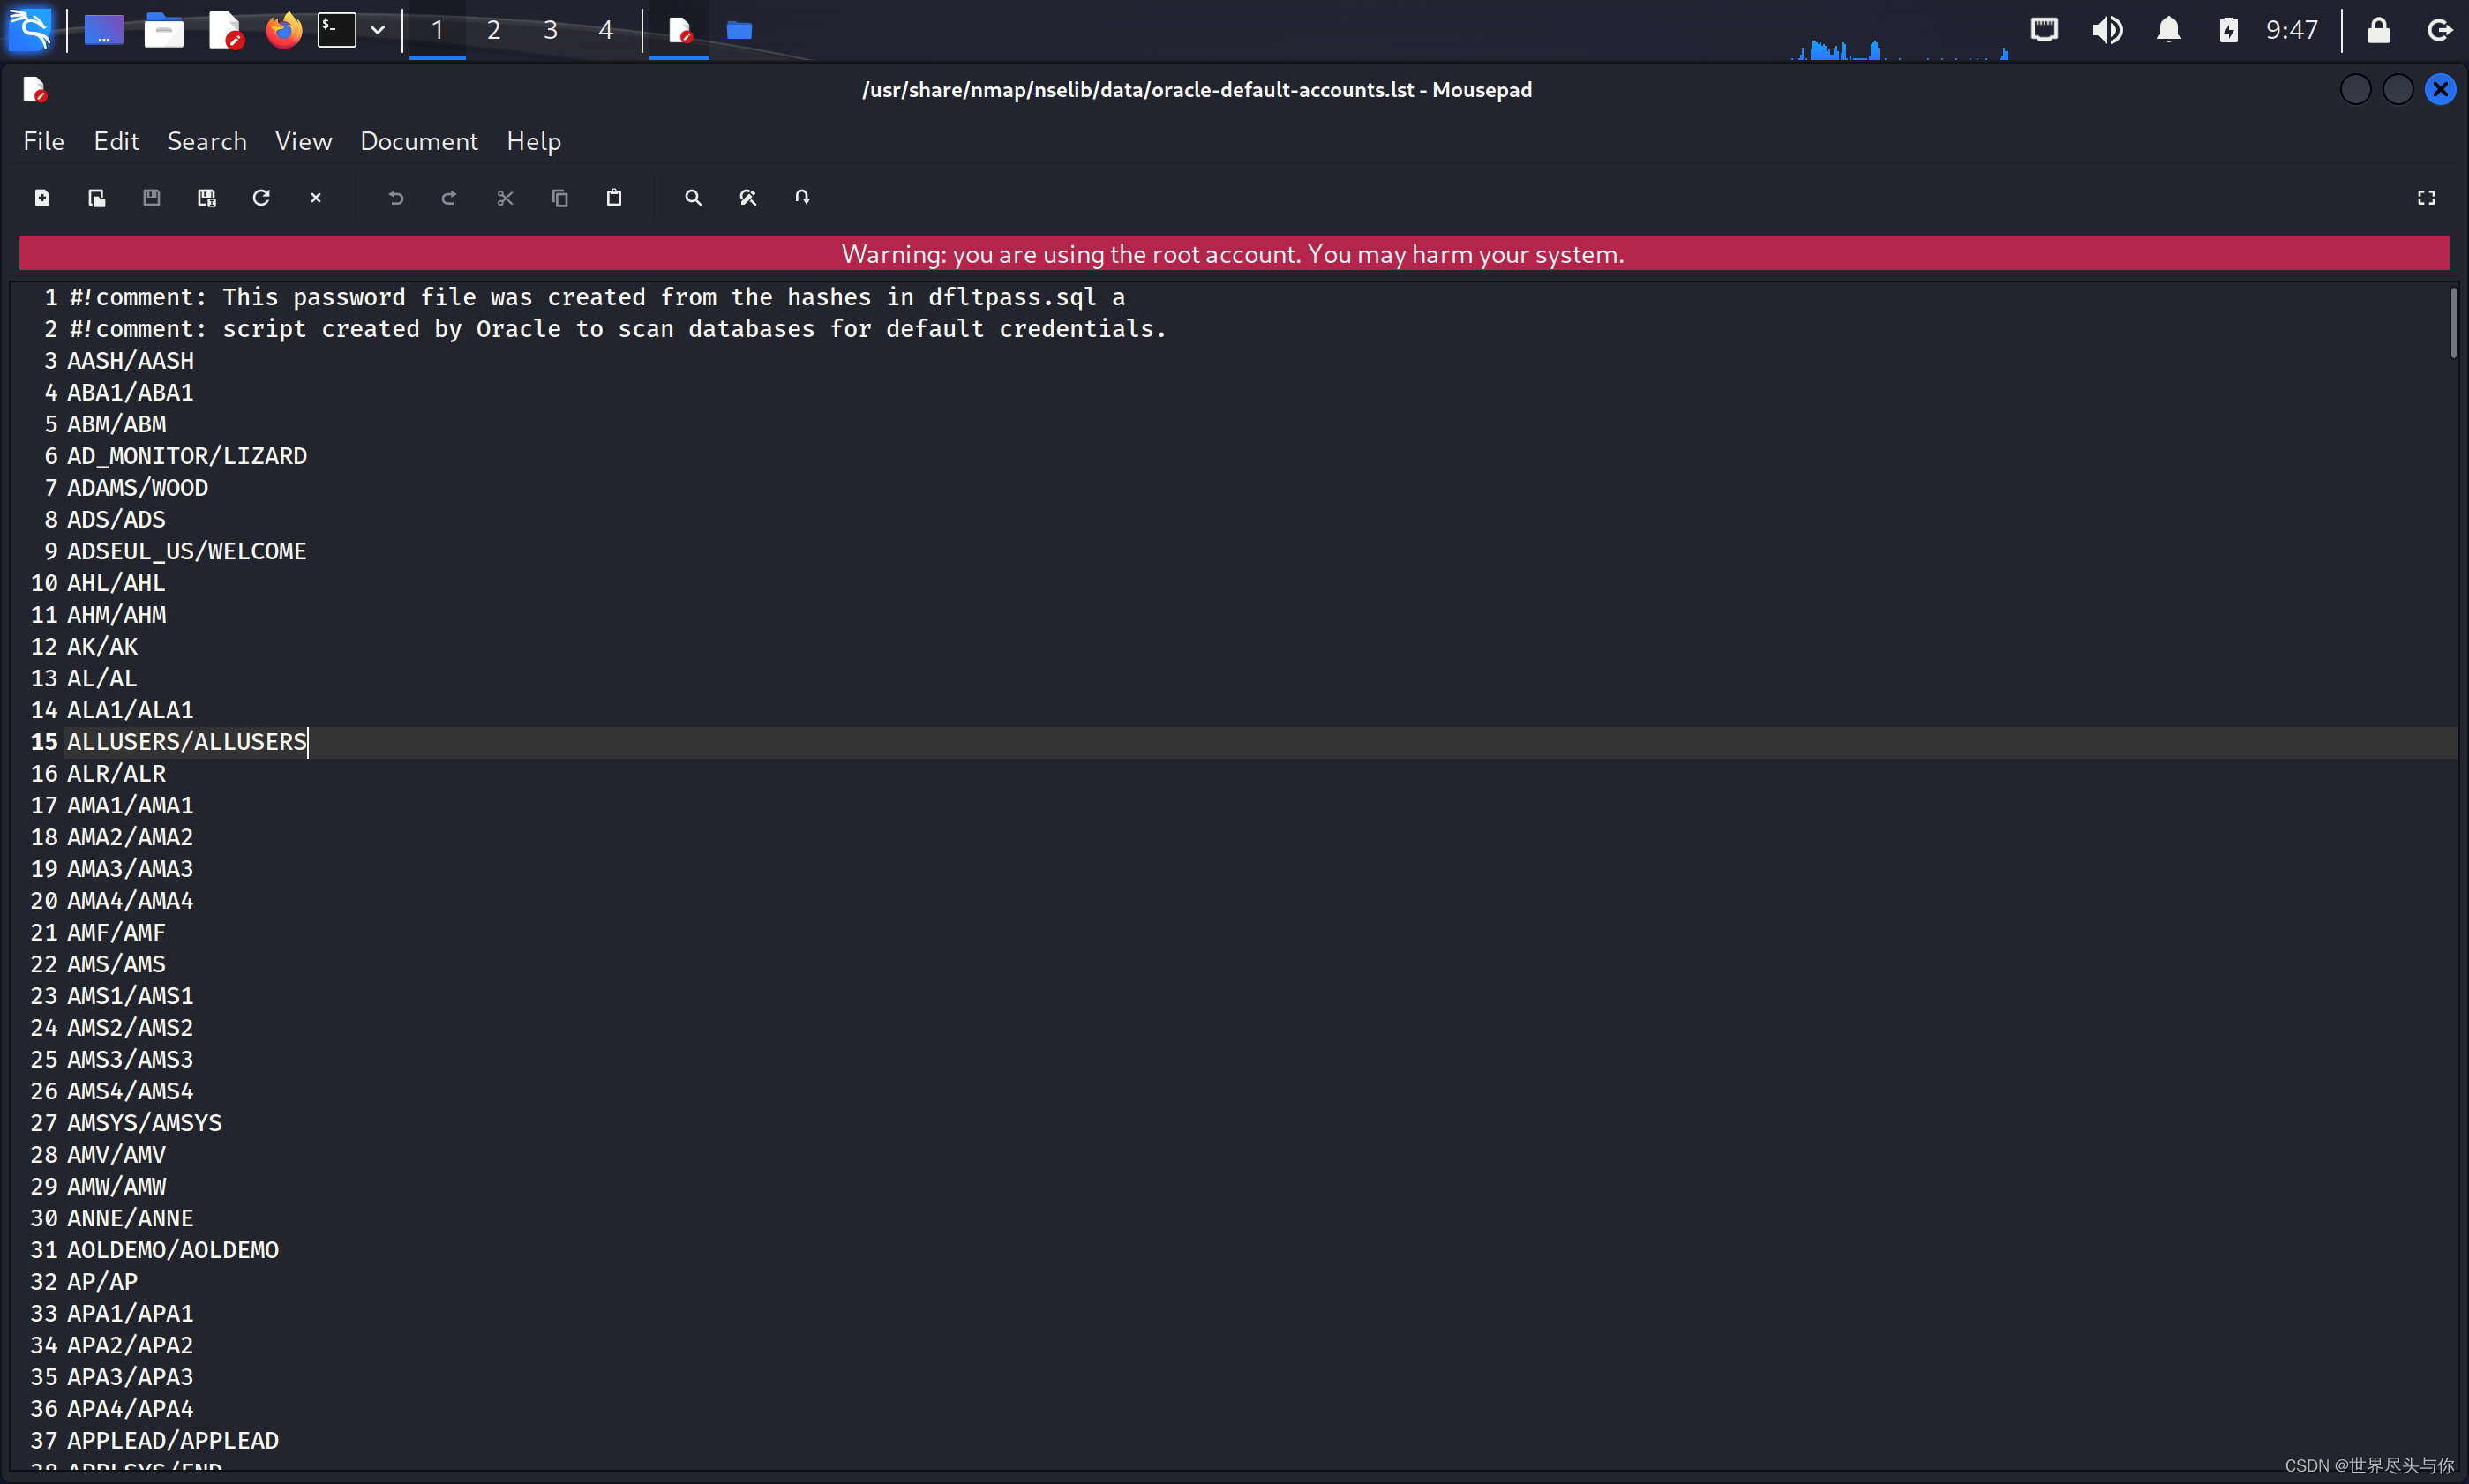Click the vertical scrollbar of the editor
The image size is (2469, 1484).
click(2453, 322)
